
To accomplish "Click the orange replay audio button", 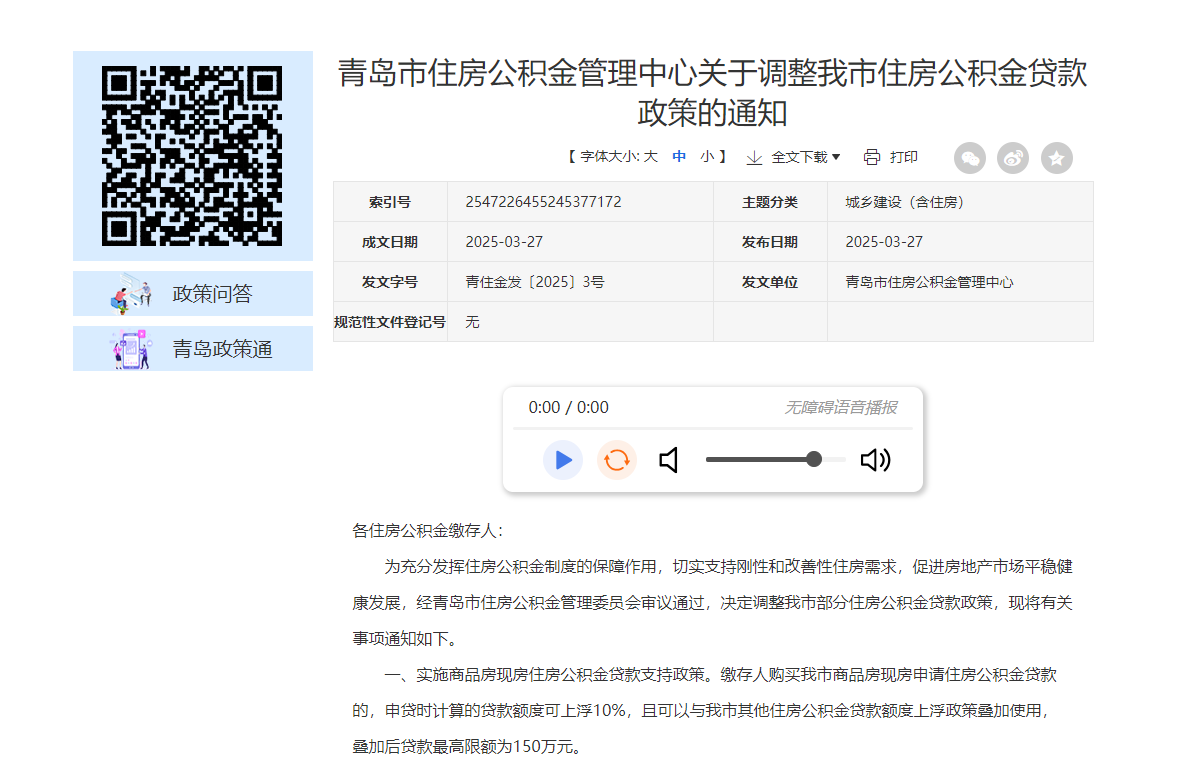I will [617, 460].
